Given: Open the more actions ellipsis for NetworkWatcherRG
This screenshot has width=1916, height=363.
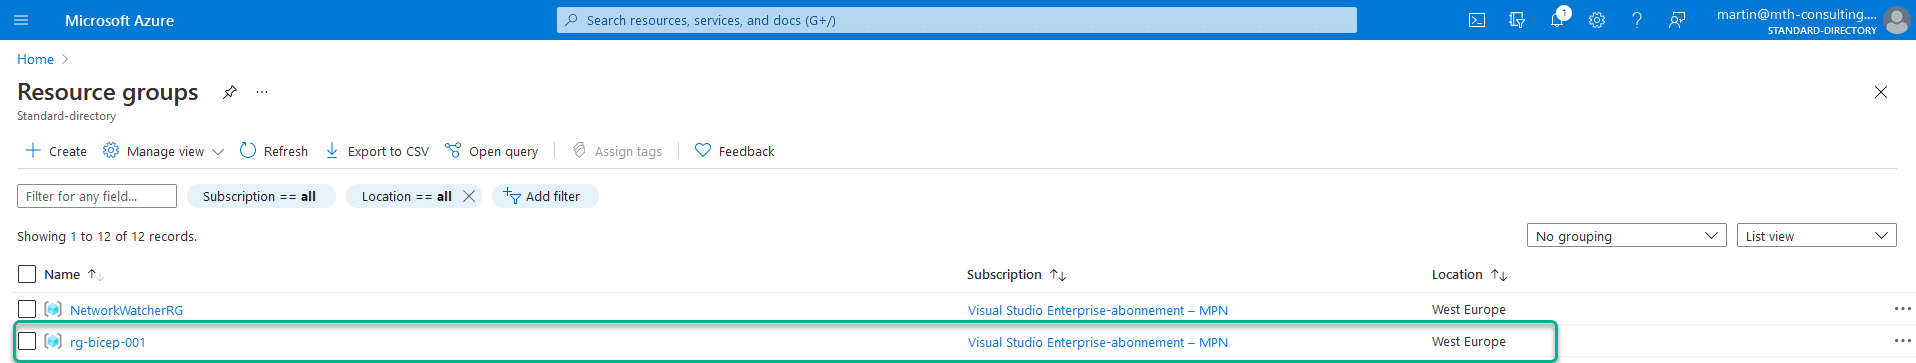Looking at the screenshot, I should coord(1902,309).
